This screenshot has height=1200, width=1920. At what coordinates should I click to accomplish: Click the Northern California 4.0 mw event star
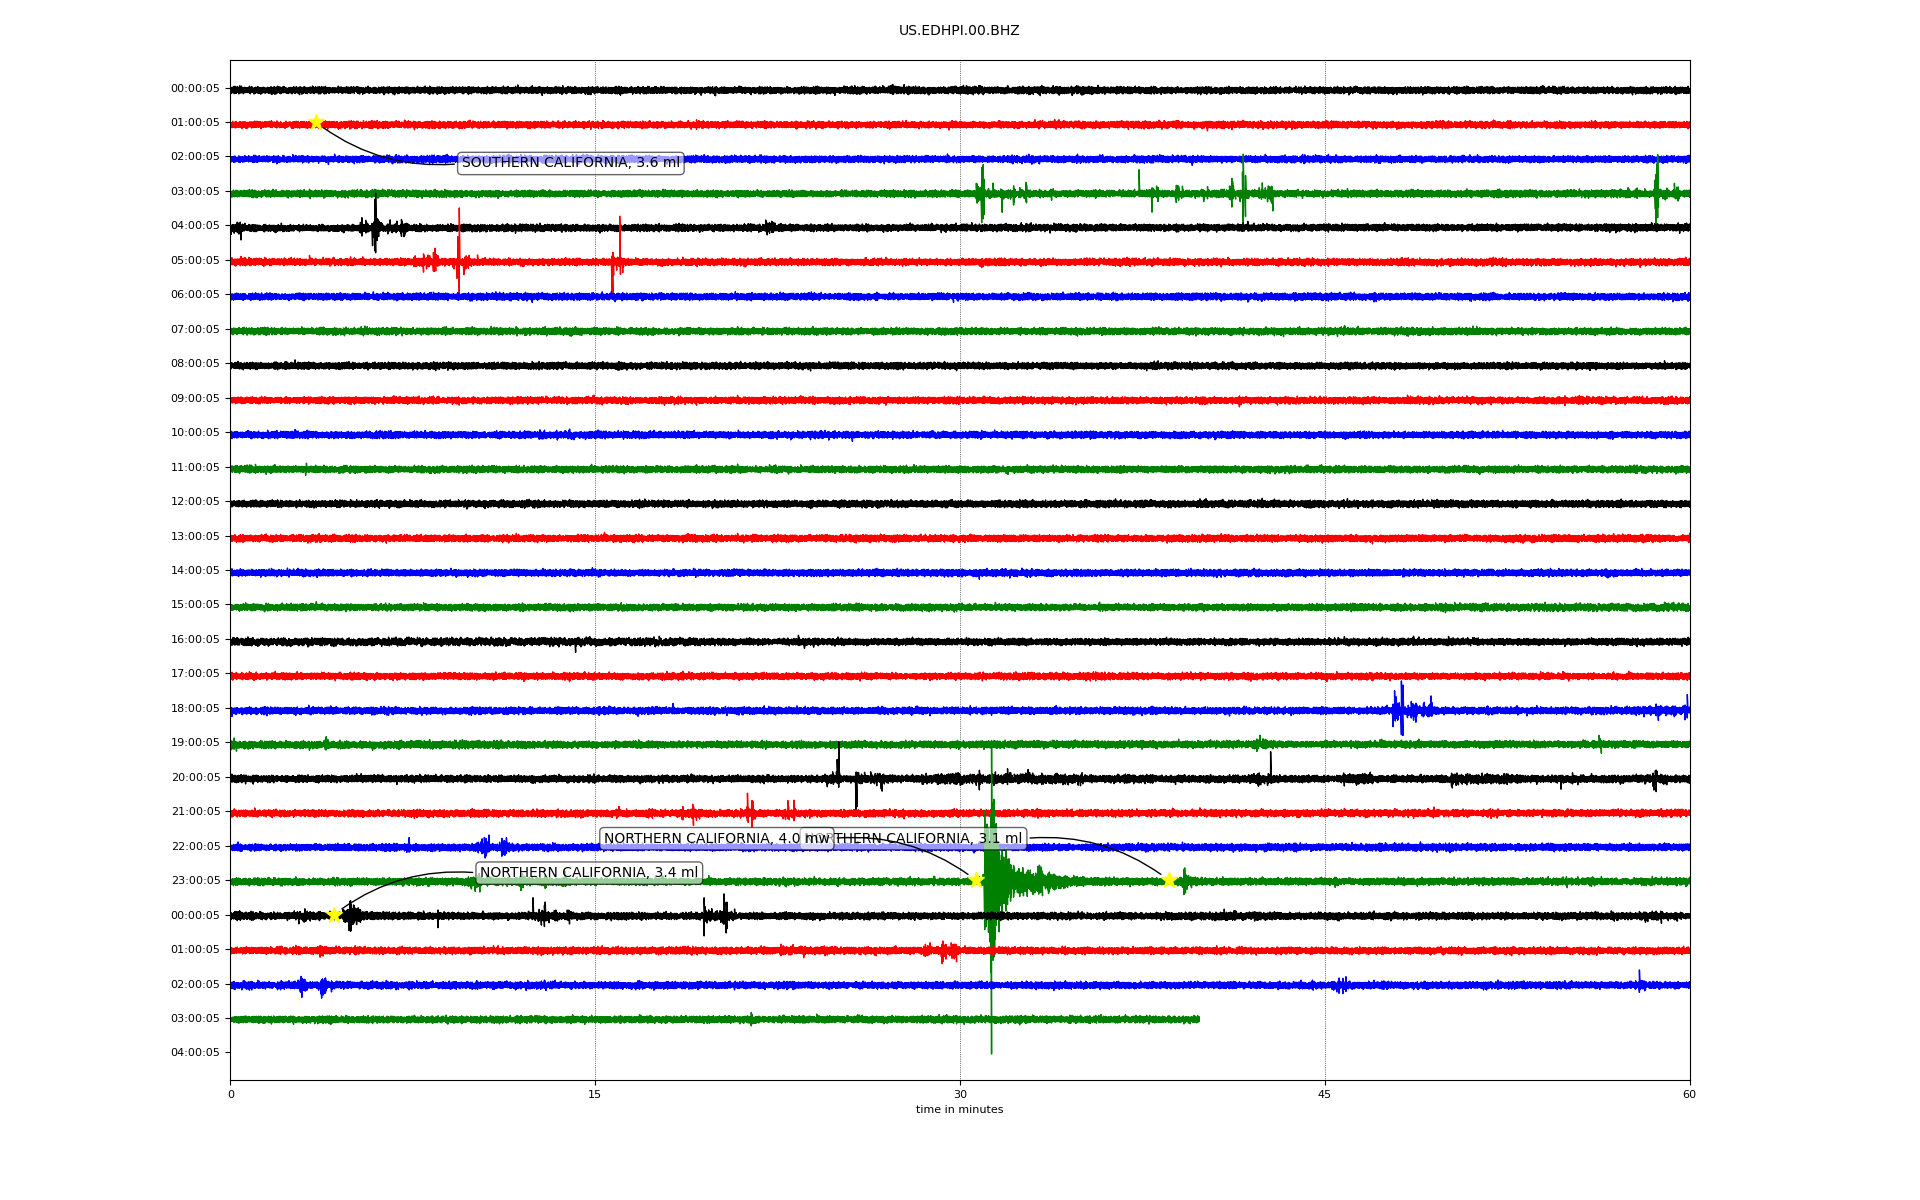coord(976,880)
